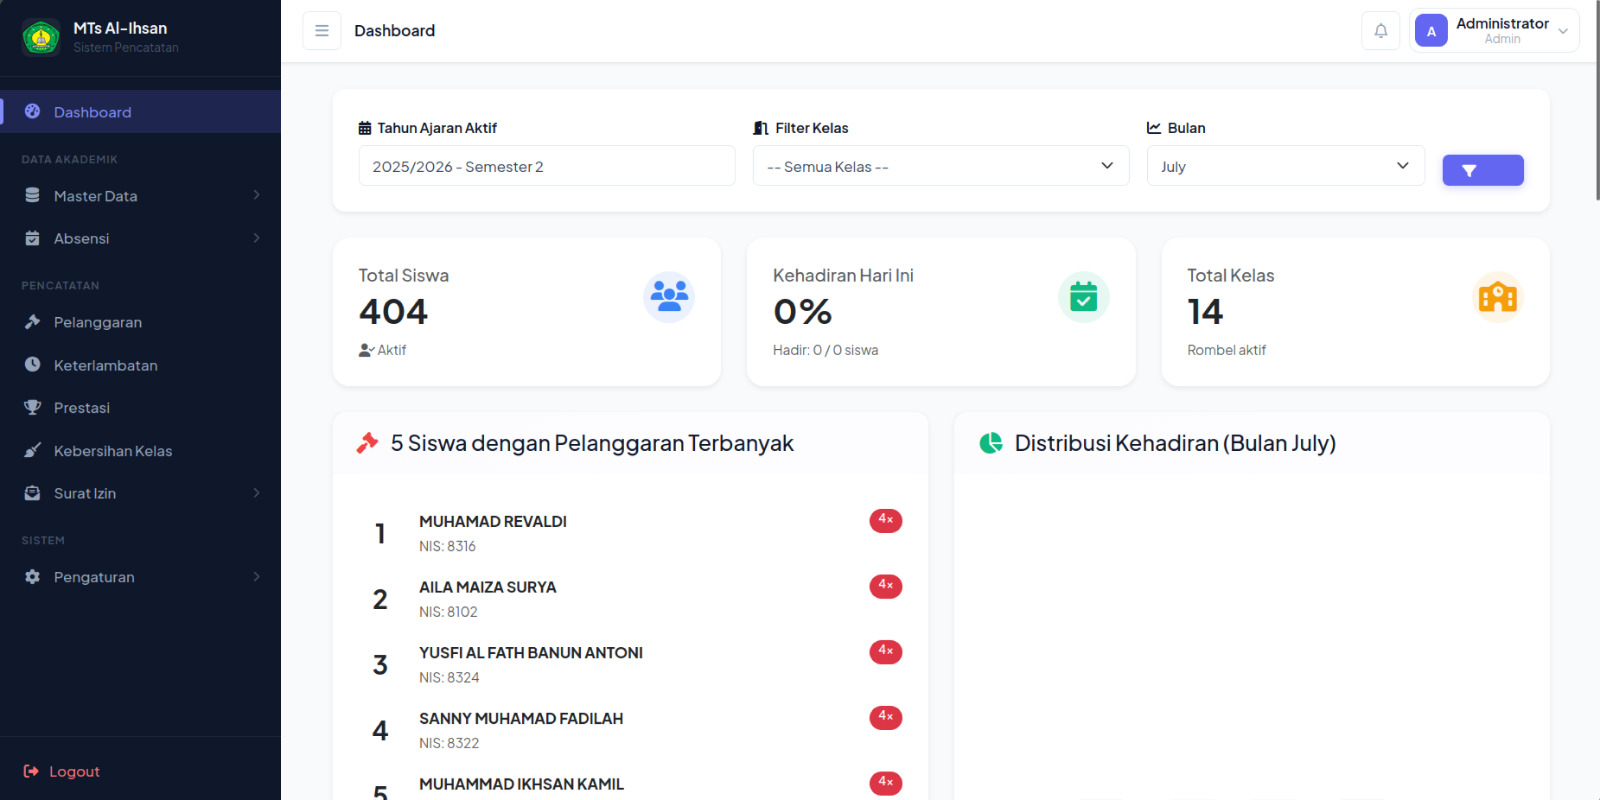The height and width of the screenshot is (800, 1600).
Task: Click the Dashboard palette icon in sidebar
Action: [32, 111]
